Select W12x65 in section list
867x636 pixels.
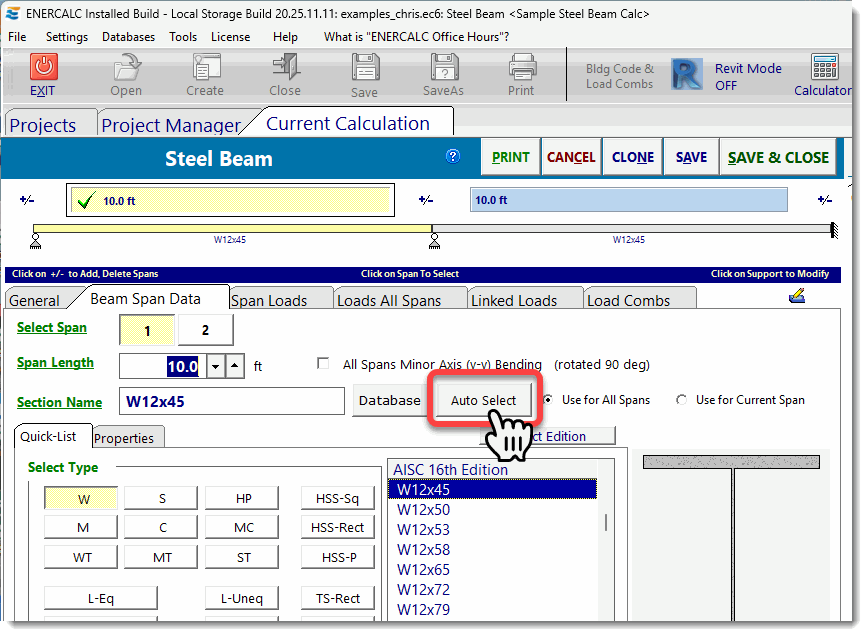coord(492,569)
